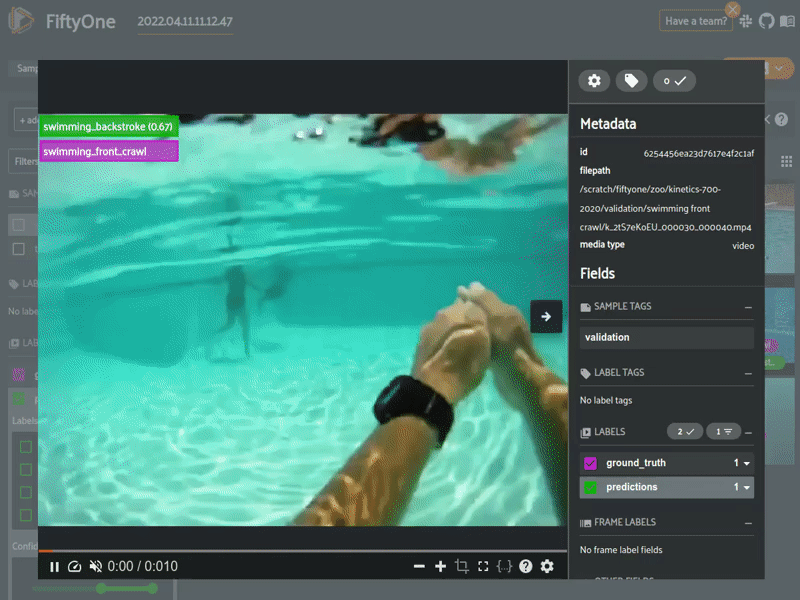Seek along the video progress bar
The width and height of the screenshot is (800, 600).
303,551
